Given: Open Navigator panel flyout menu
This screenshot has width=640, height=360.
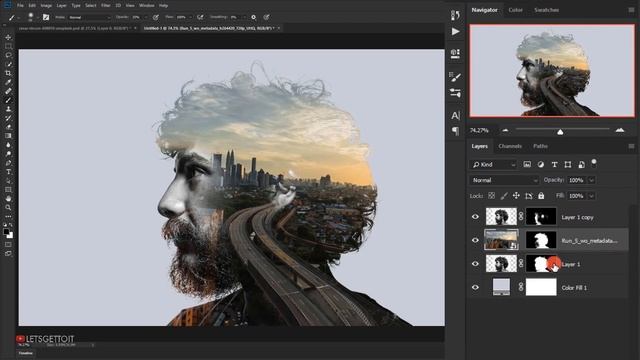Looking at the screenshot, I should point(631,10).
